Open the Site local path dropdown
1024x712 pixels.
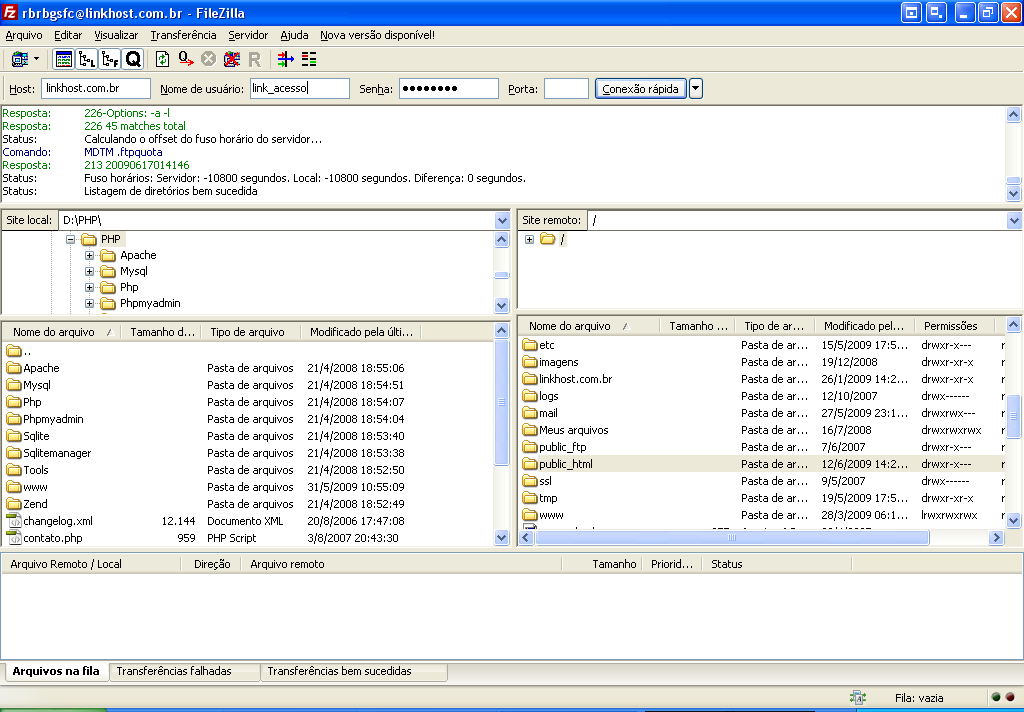[x=502, y=220]
